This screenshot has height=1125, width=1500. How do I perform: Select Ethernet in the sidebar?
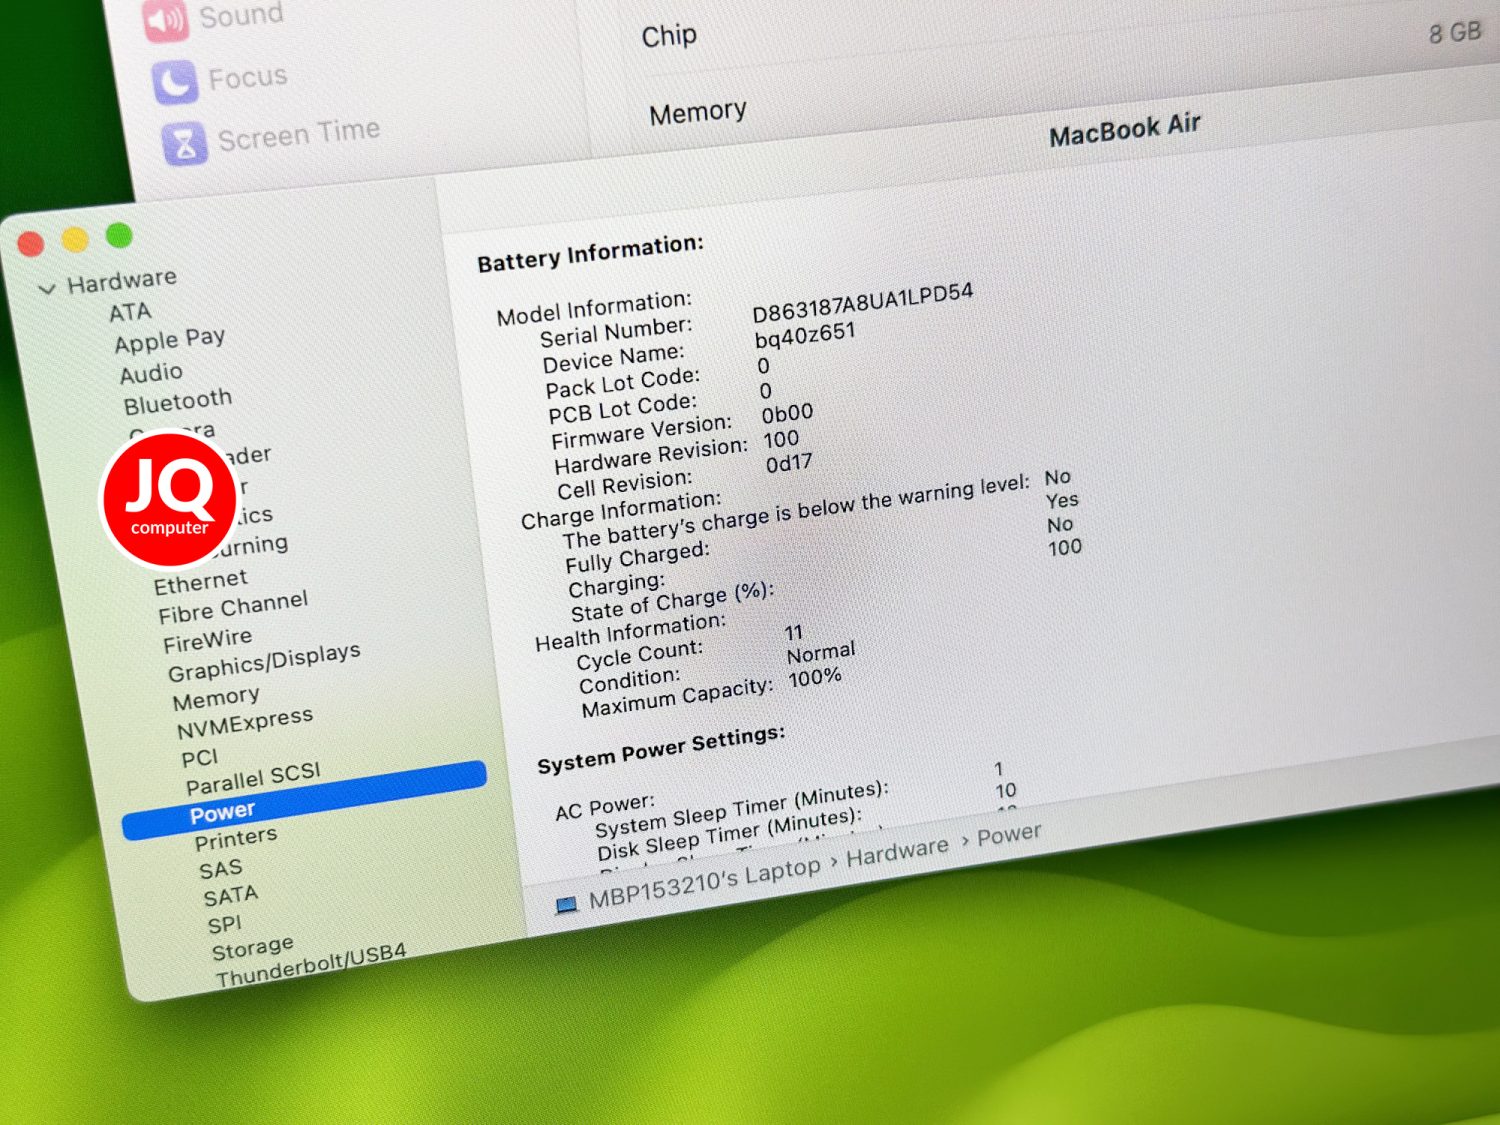click(x=200, y=581)
